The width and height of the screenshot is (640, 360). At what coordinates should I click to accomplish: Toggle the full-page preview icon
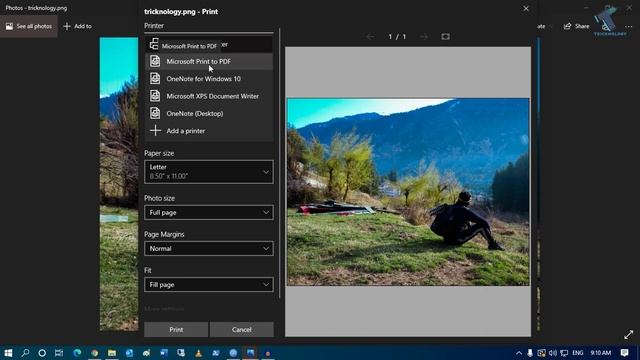tap(445, 37)
